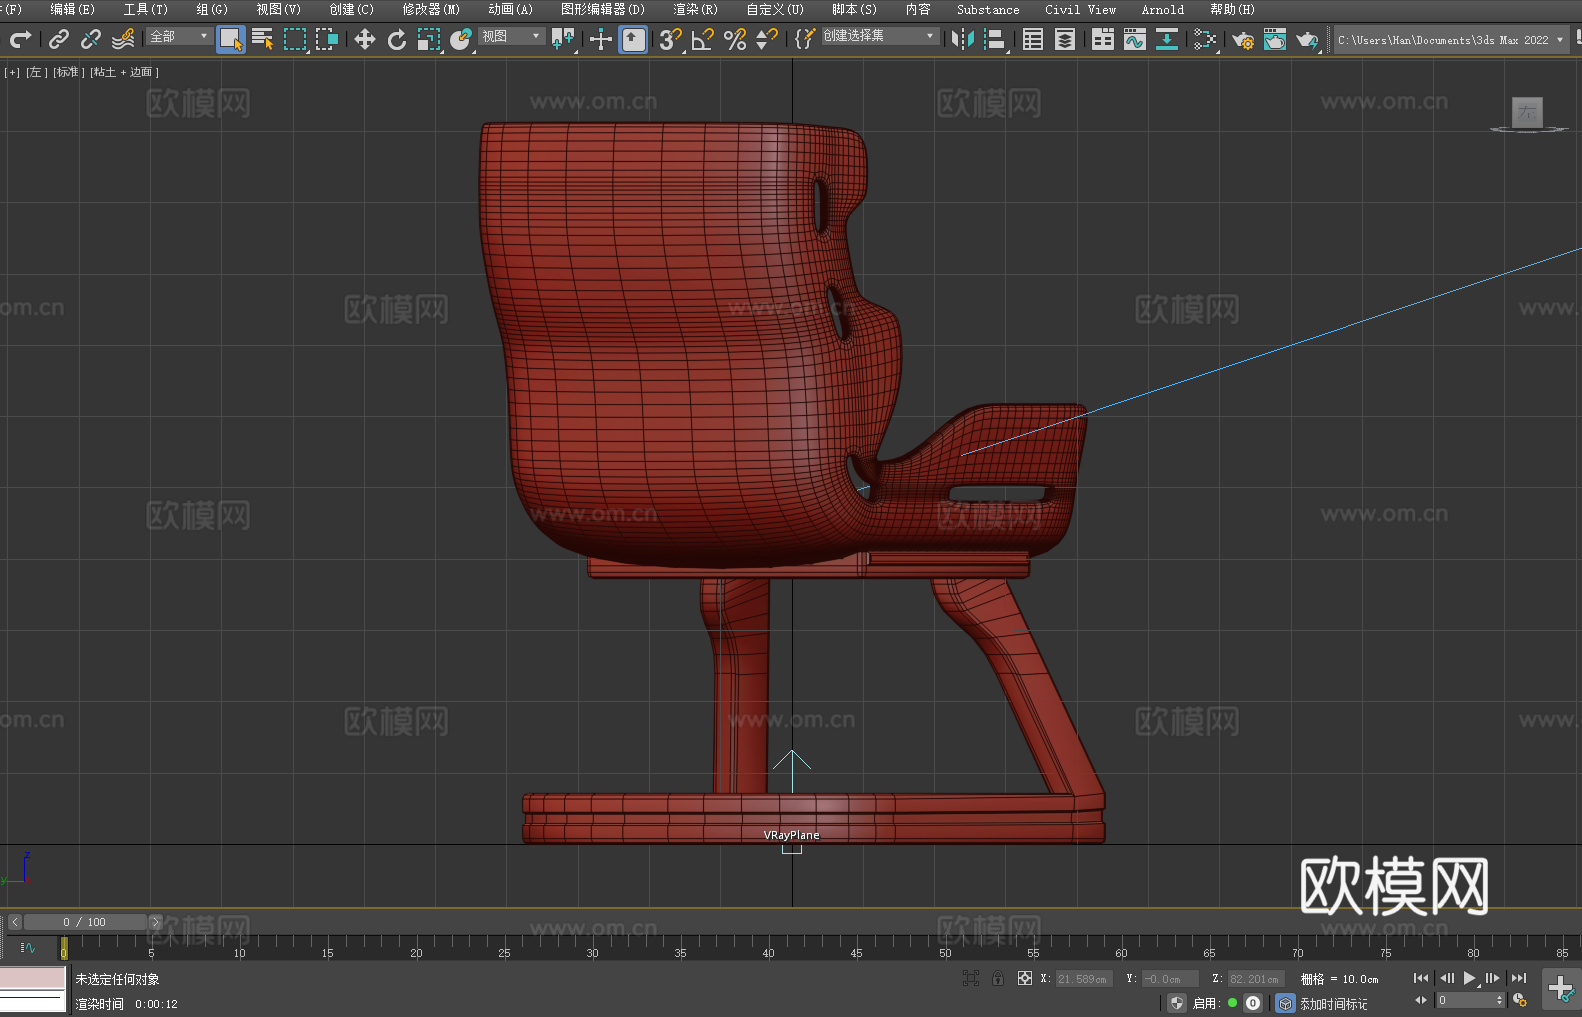1582x1017 pixels.
Task: Go to the end frame
Action: [1519, 978]
